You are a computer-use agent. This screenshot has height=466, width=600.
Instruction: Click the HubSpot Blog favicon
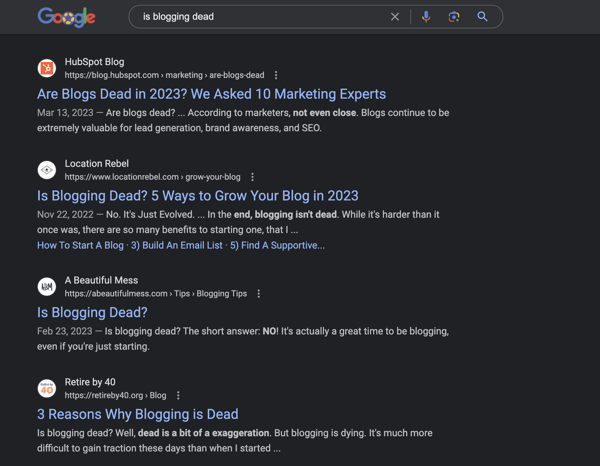point(47,68)
